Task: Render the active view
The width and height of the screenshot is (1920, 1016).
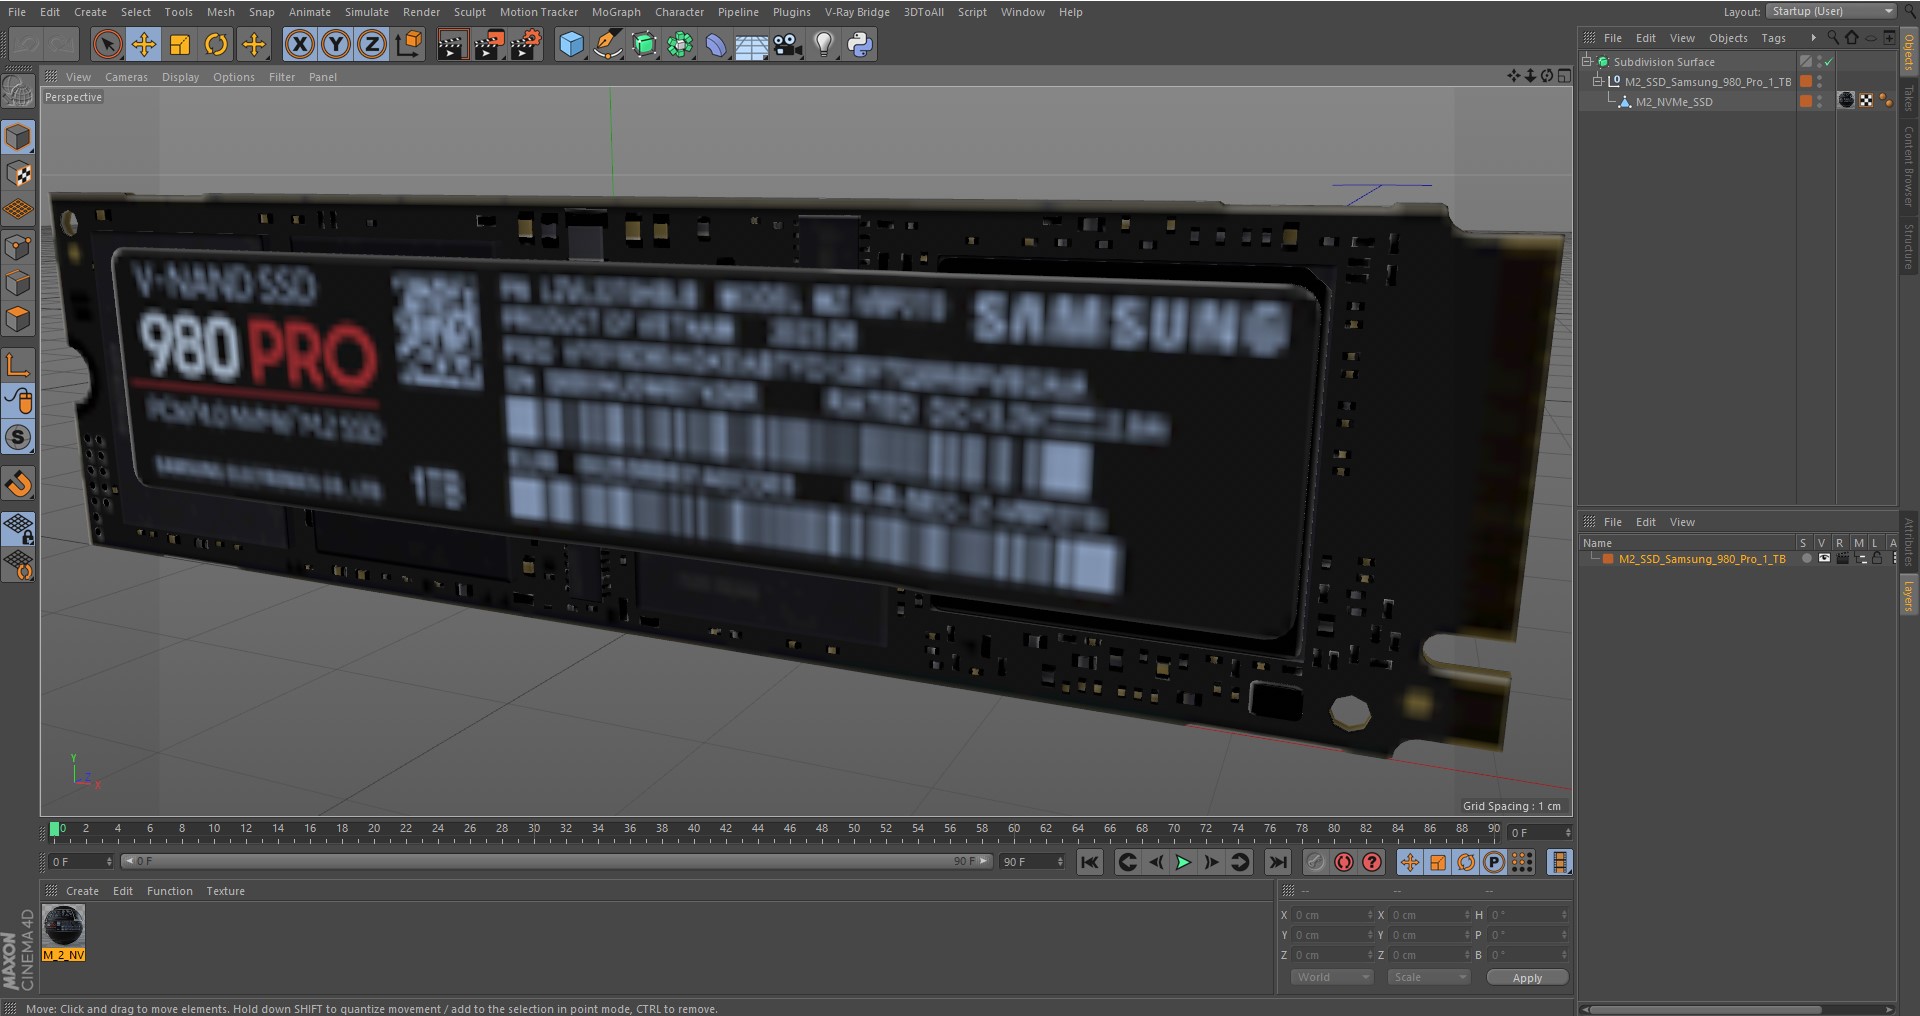Action: point(452,44)
